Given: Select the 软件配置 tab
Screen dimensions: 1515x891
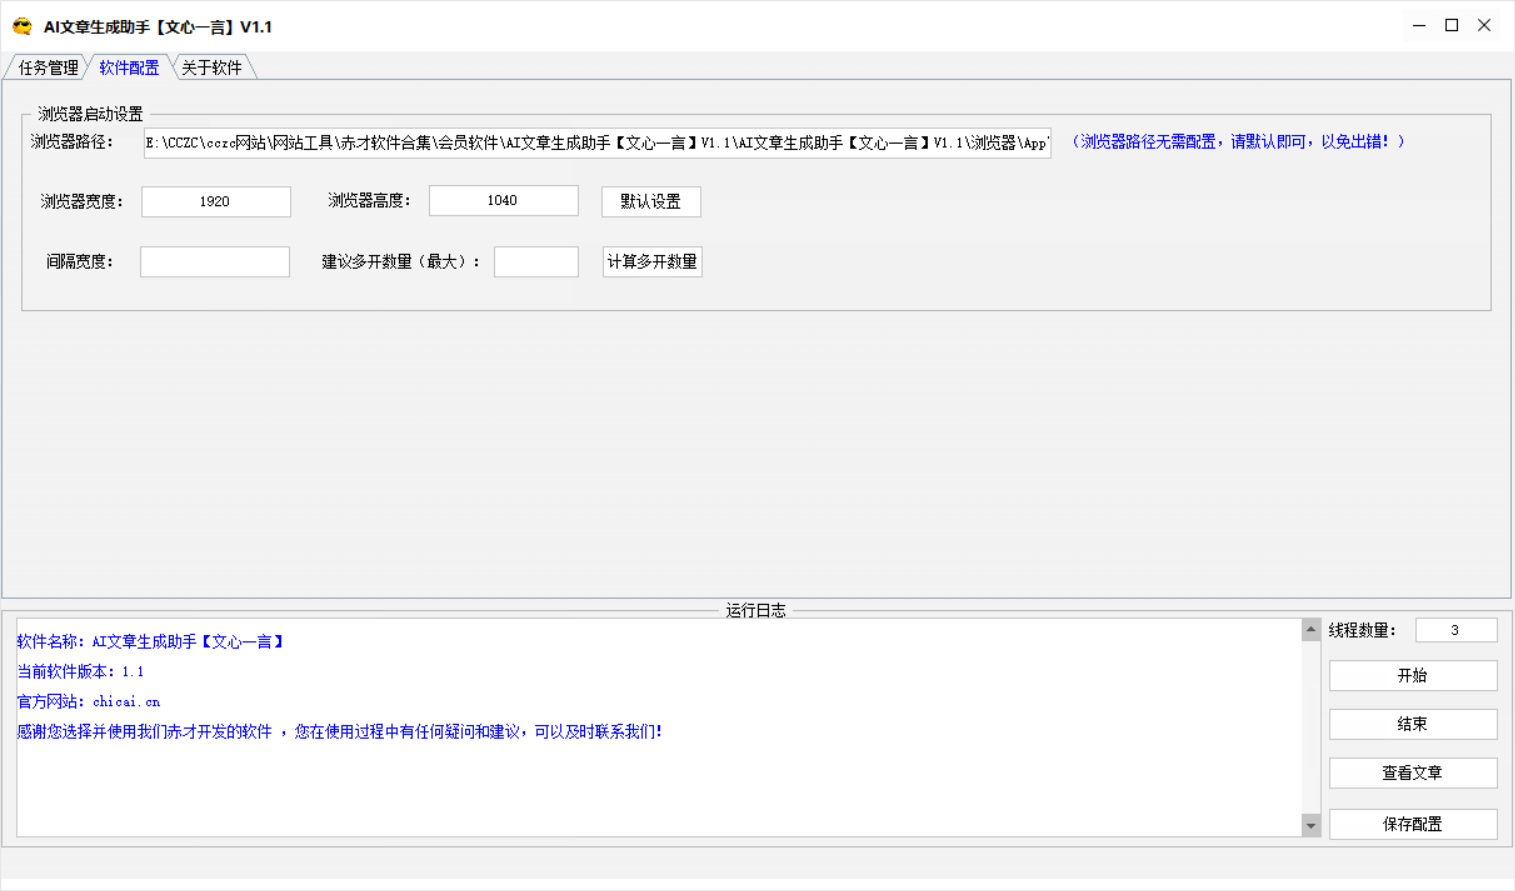Looking at the screenshot, I should tap(129, 68).
